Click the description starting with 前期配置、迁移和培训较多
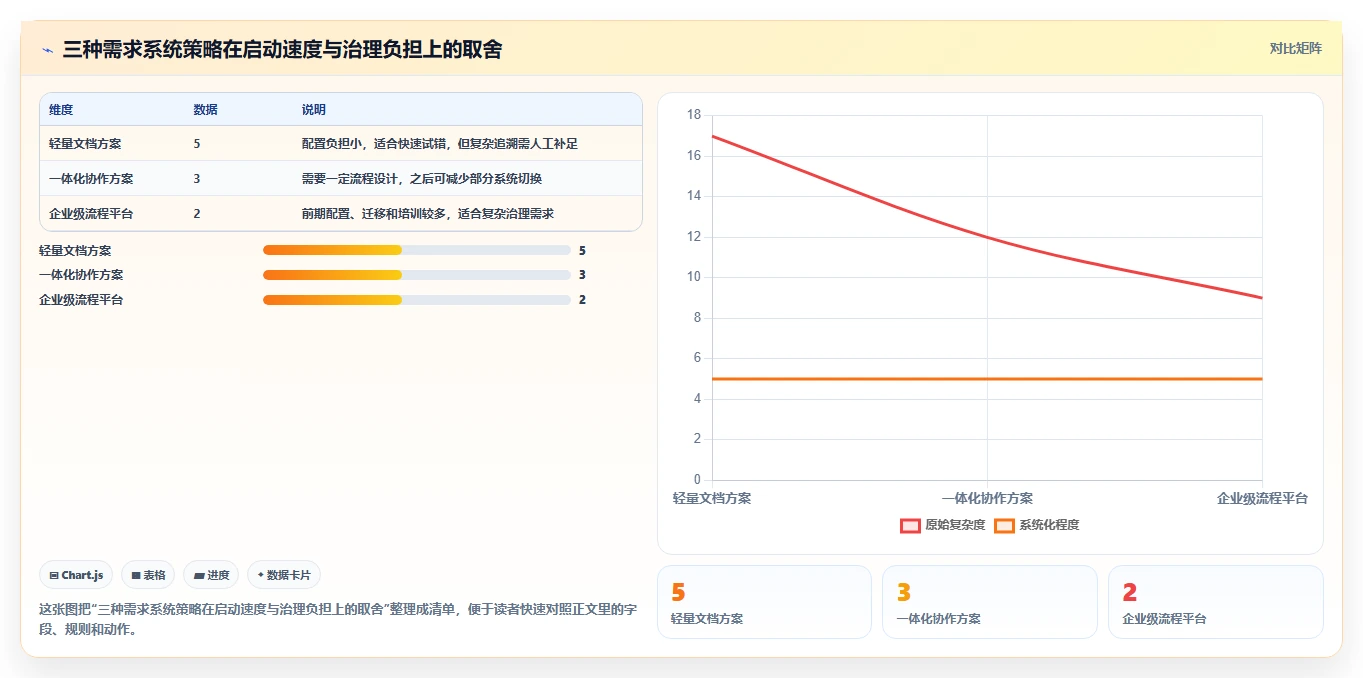 click(428, 214)
